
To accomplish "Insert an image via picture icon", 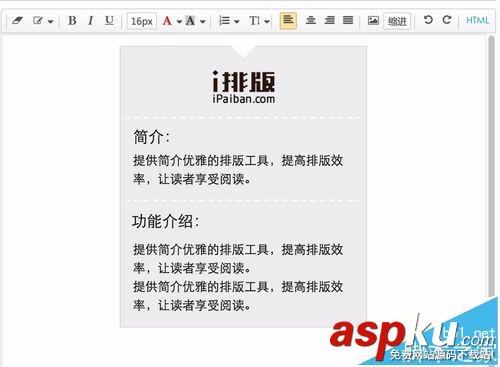I will coord(373,21).
